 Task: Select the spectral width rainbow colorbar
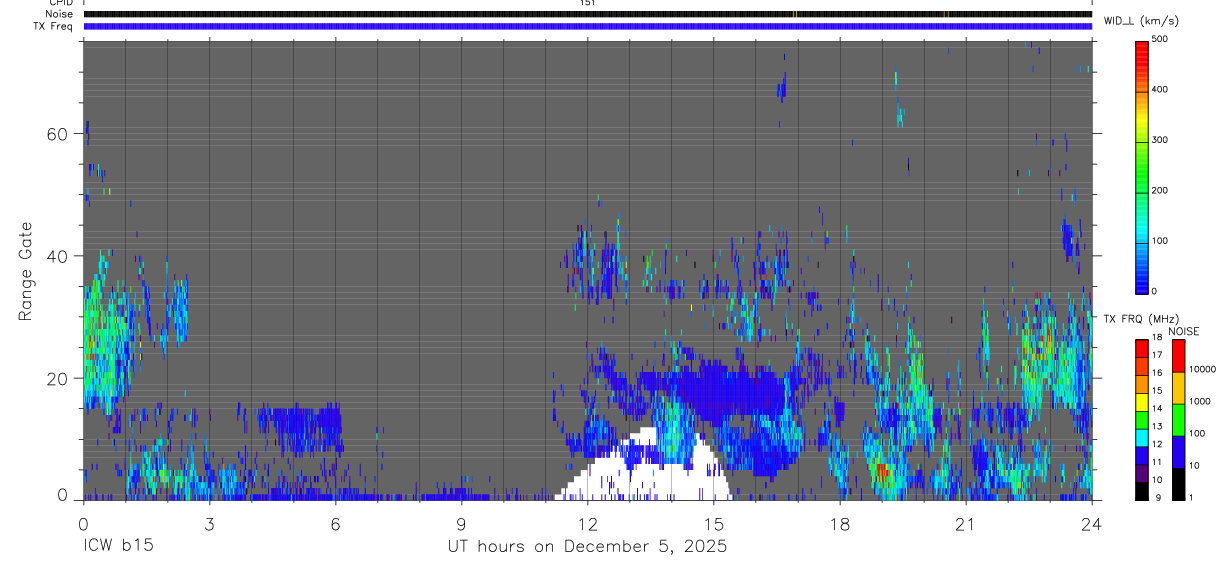[x=1142, y=166]
